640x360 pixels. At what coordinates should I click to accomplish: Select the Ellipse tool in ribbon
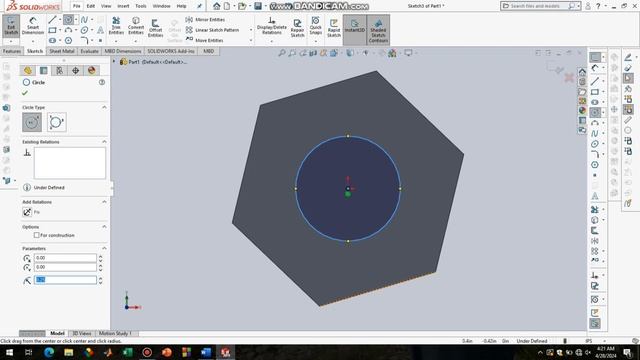(x=84, y=30)
